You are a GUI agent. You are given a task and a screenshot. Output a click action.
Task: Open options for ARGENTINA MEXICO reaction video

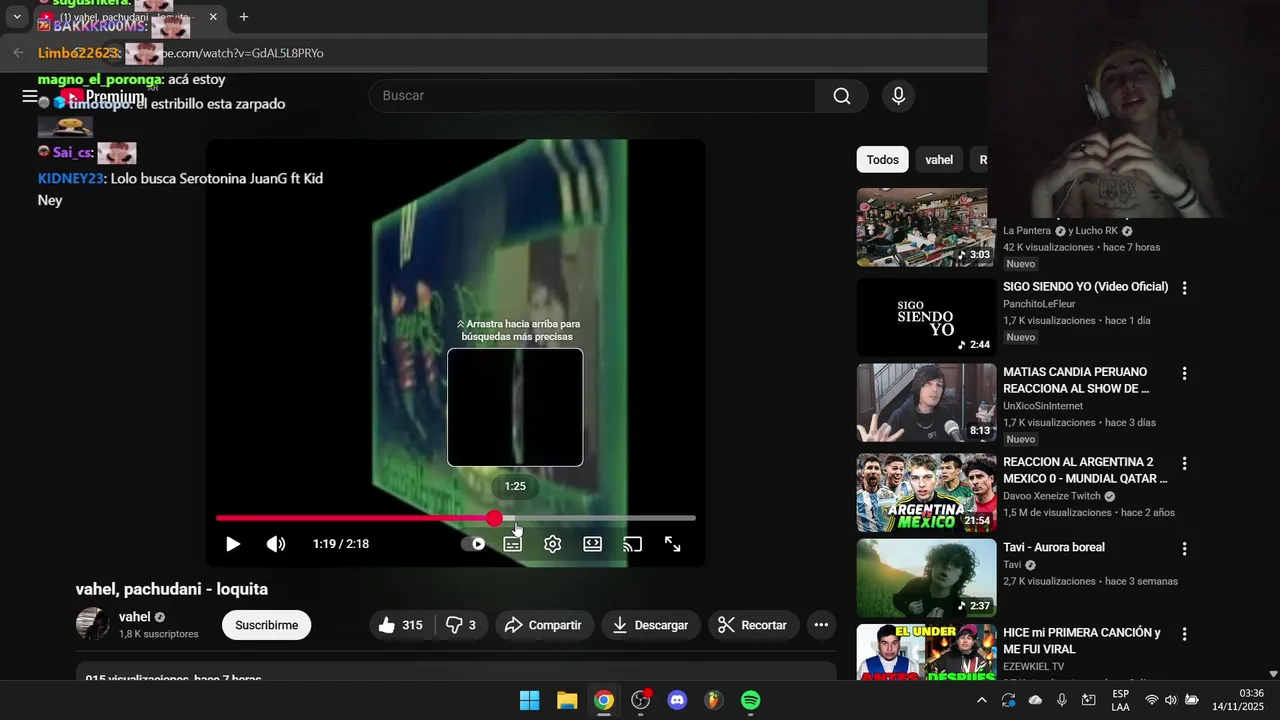coord(1185,464)
